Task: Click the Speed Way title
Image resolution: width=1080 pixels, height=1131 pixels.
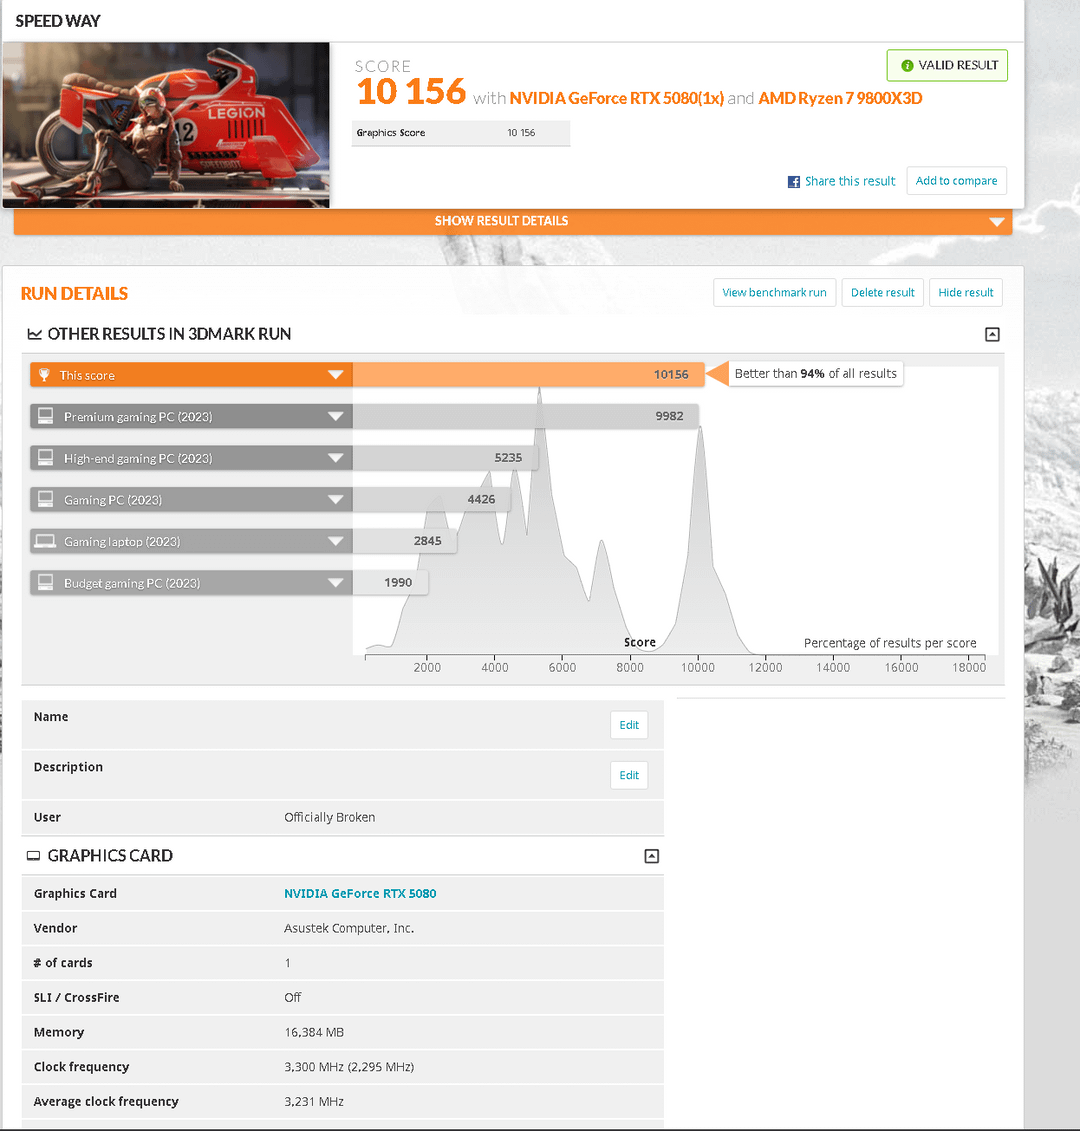Action: (x=58, y=21)
